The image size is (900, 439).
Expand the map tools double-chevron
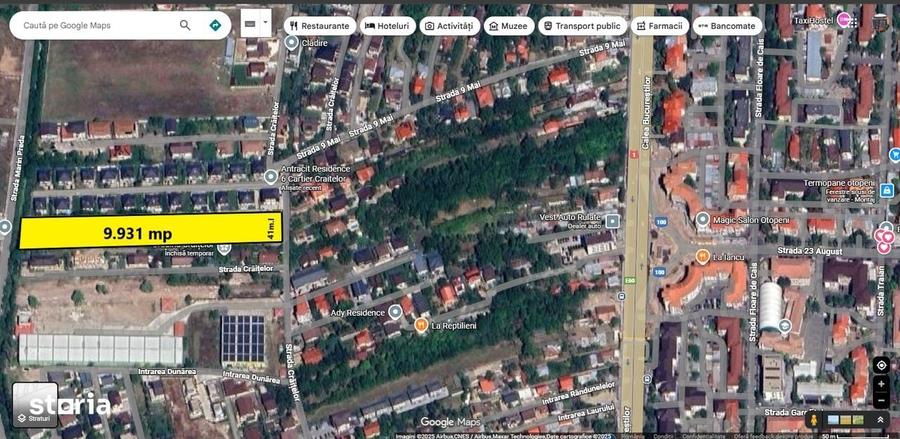coord(879,420)
